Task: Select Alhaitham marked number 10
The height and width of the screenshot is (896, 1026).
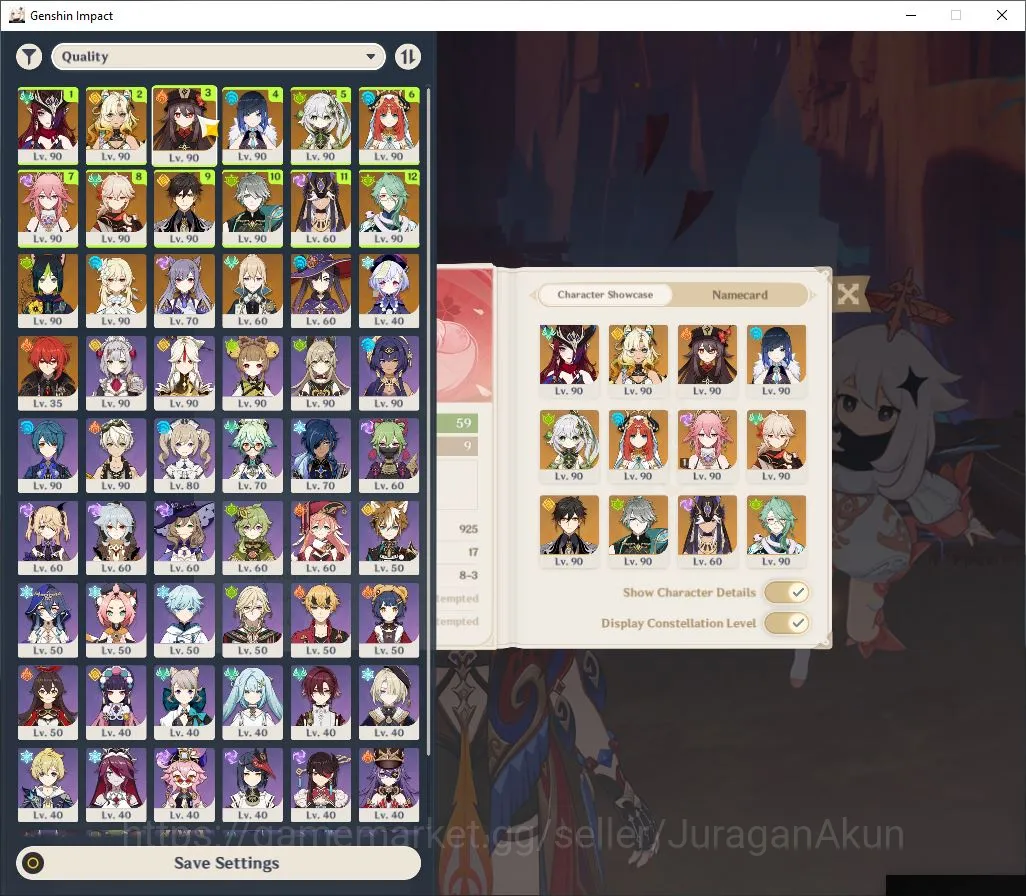Action: coord(253,208)
